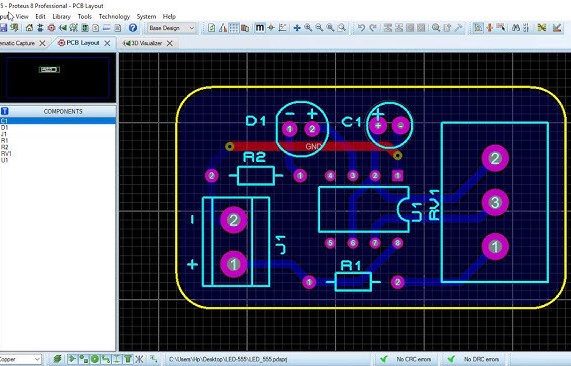Image resolution: width=571 pixels, height=366 pixels.
Task: Click the Block Move toolbar icon
Action: (x=399, y=28)
